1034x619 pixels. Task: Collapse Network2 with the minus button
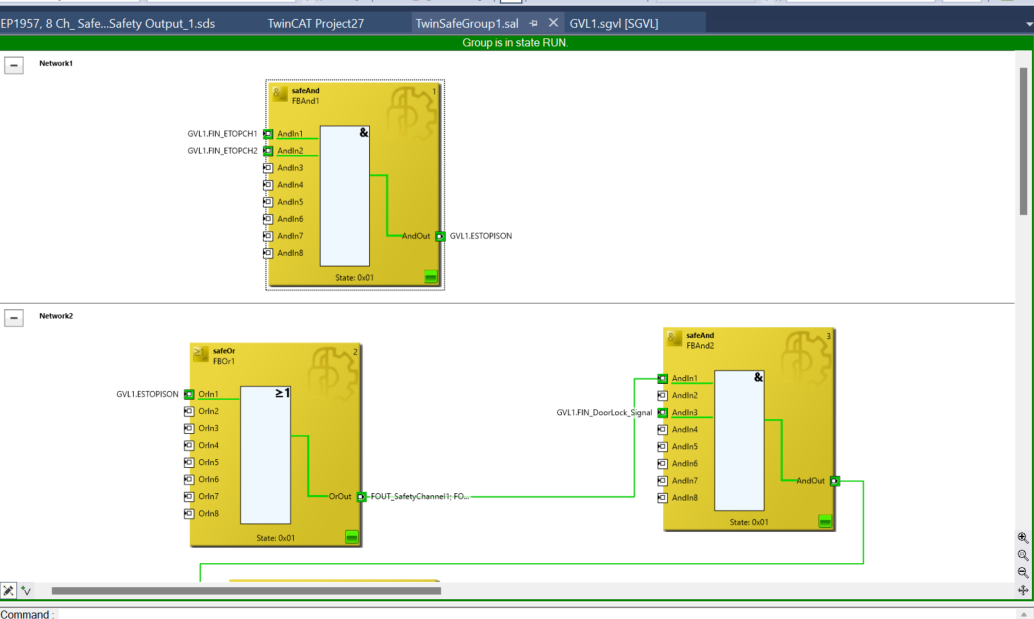(x=14, y=318)
